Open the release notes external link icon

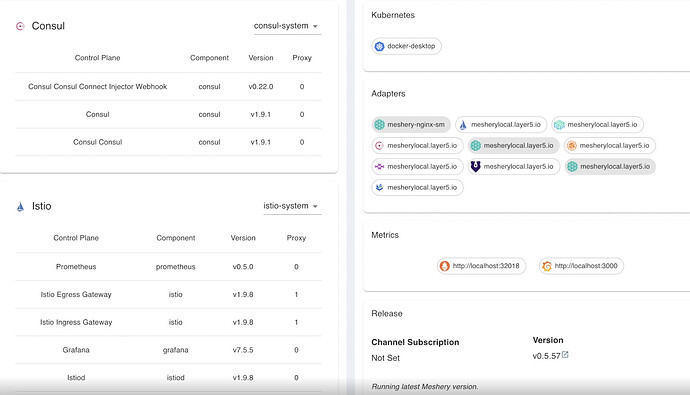click(x=565, y=355)
